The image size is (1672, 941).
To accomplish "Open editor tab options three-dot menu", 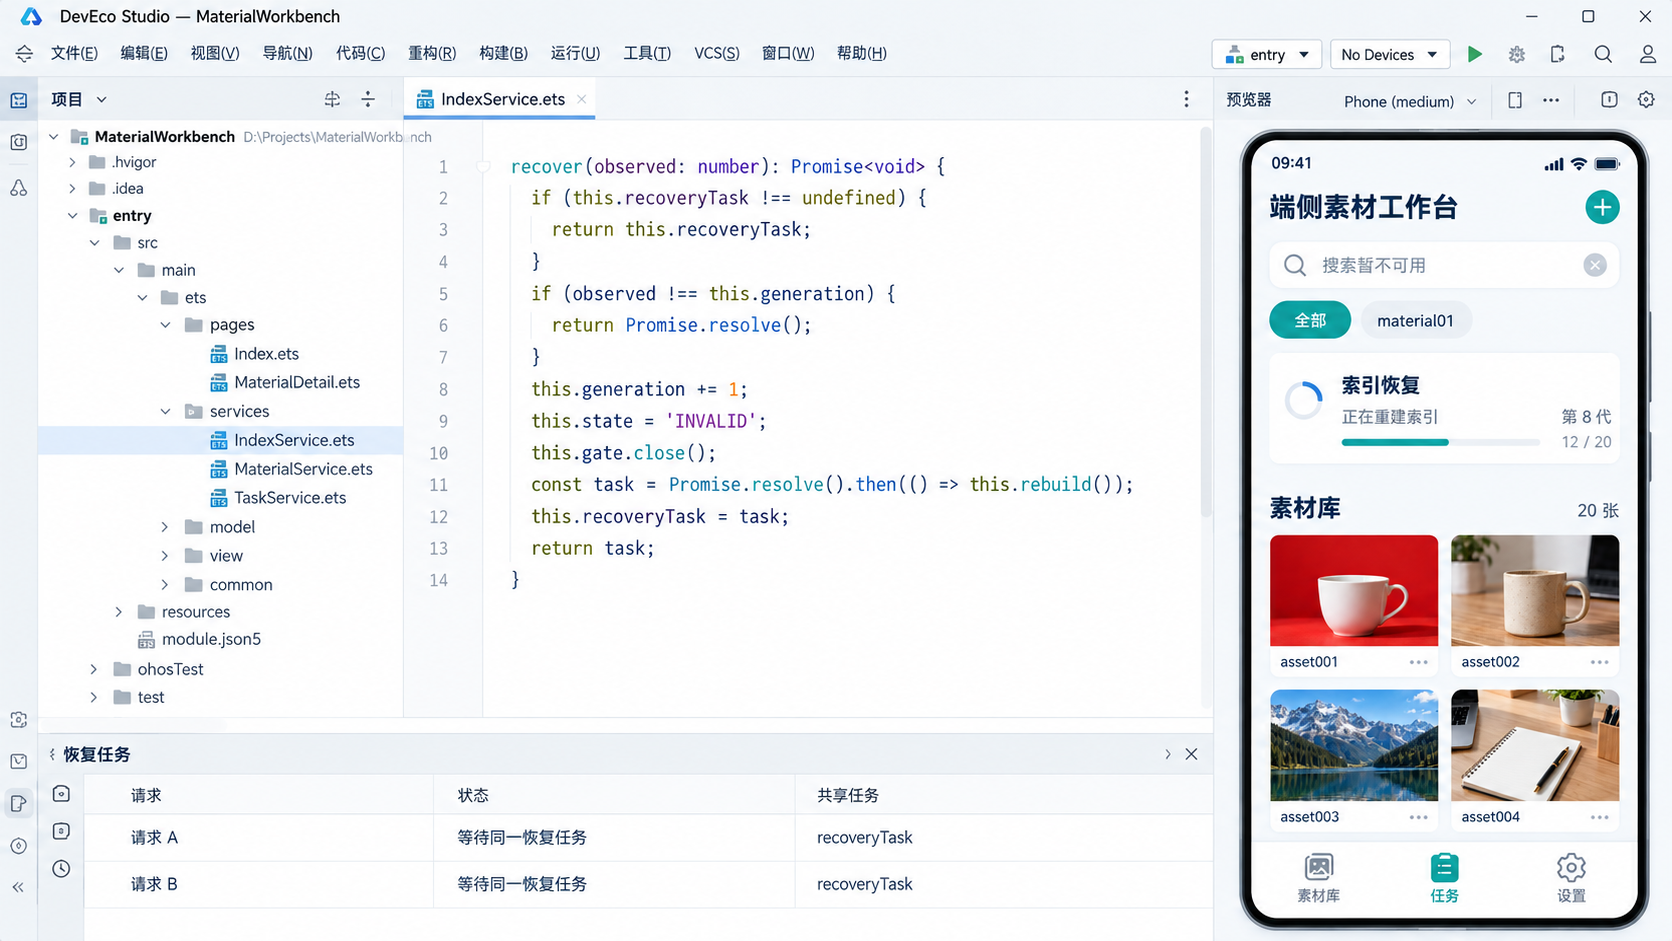I will coord(1186,99).
